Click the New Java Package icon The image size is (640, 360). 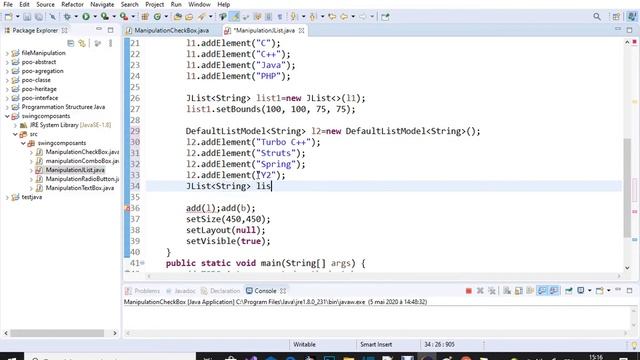(145, 17)
